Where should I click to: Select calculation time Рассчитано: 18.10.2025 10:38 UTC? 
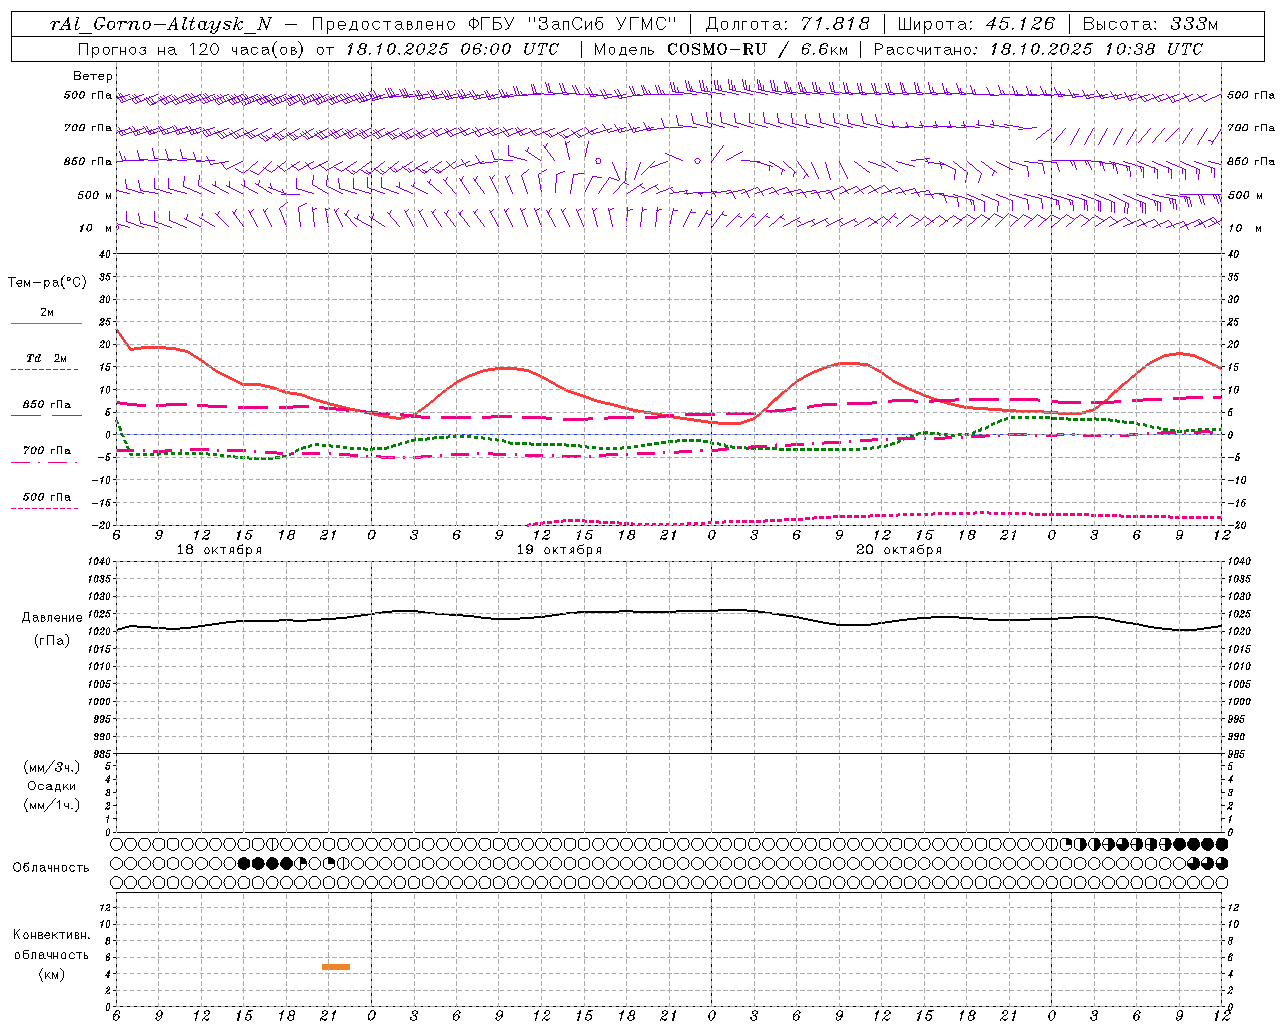pos(1038,49)
